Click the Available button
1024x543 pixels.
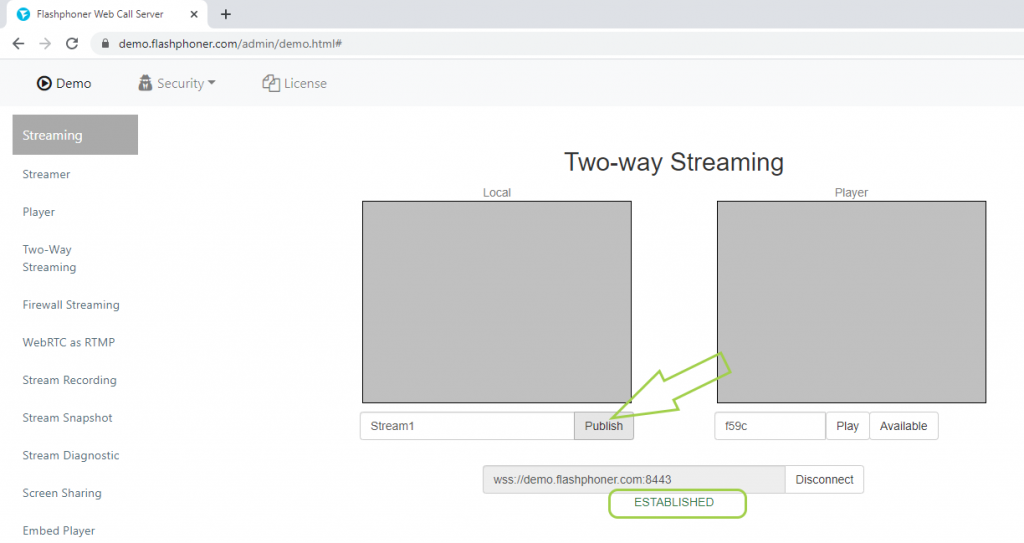click(904, 426)
